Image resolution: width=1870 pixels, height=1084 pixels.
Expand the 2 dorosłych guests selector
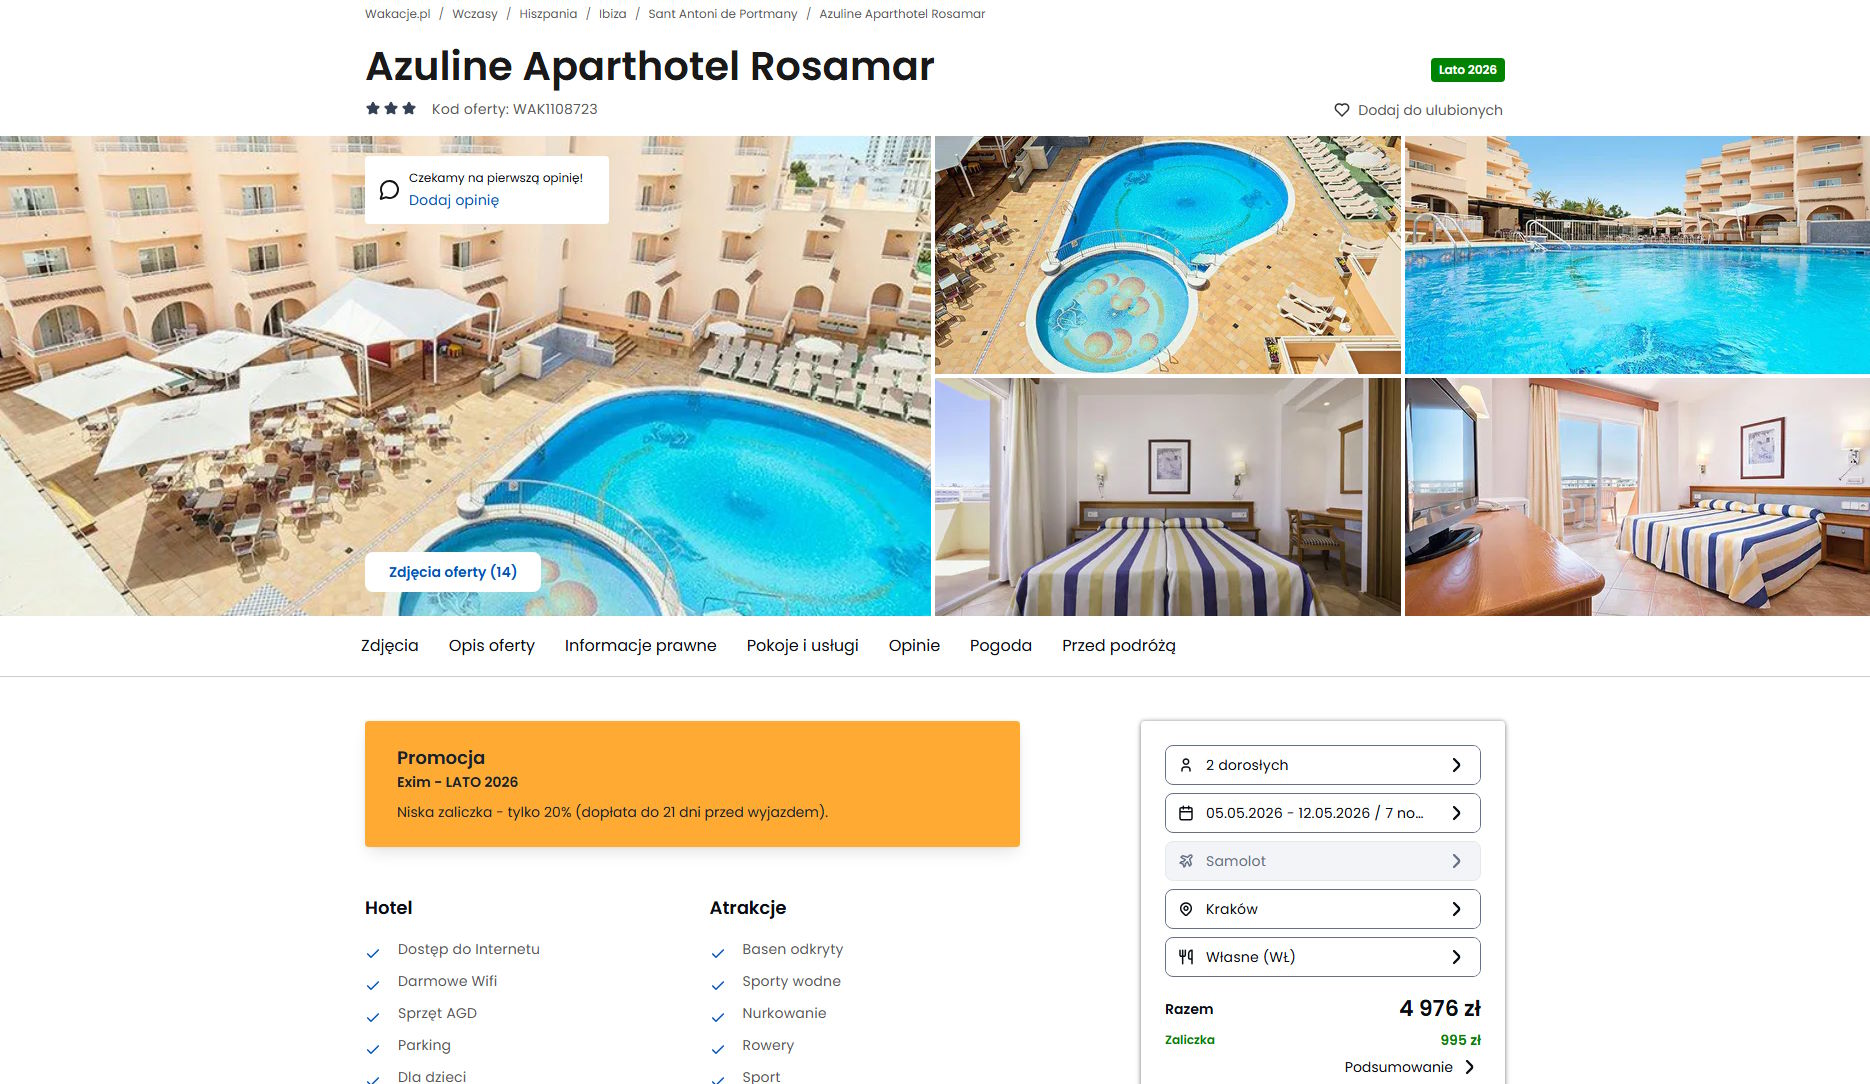point(1322,765)
